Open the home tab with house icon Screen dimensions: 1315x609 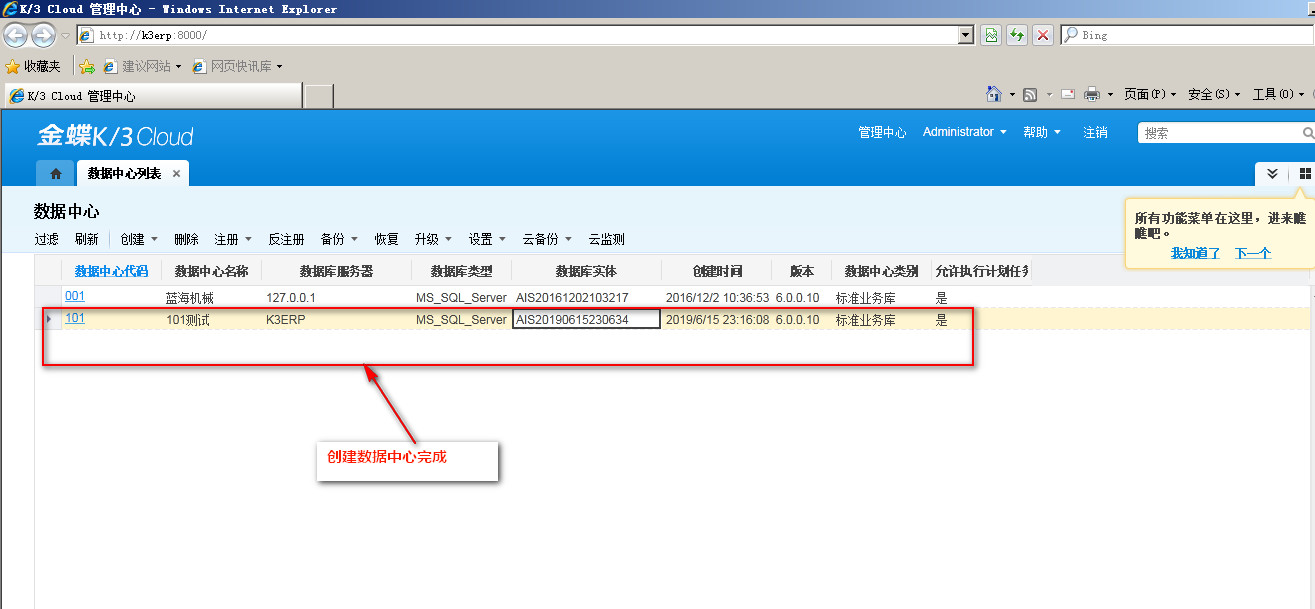tap(55, 173)
